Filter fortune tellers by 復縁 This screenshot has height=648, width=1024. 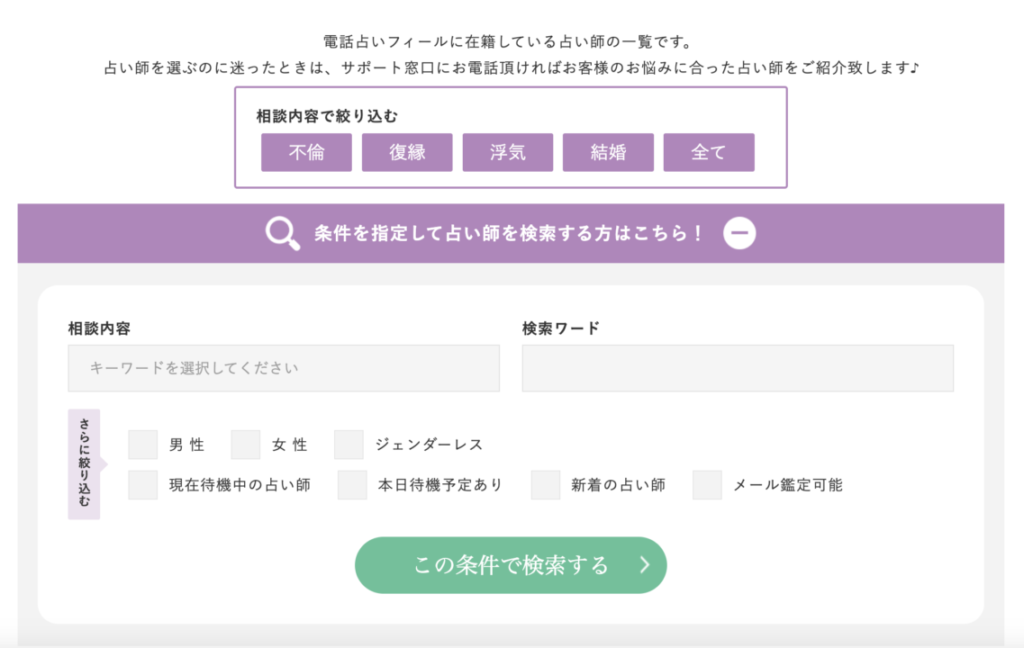tap(407, 153)
